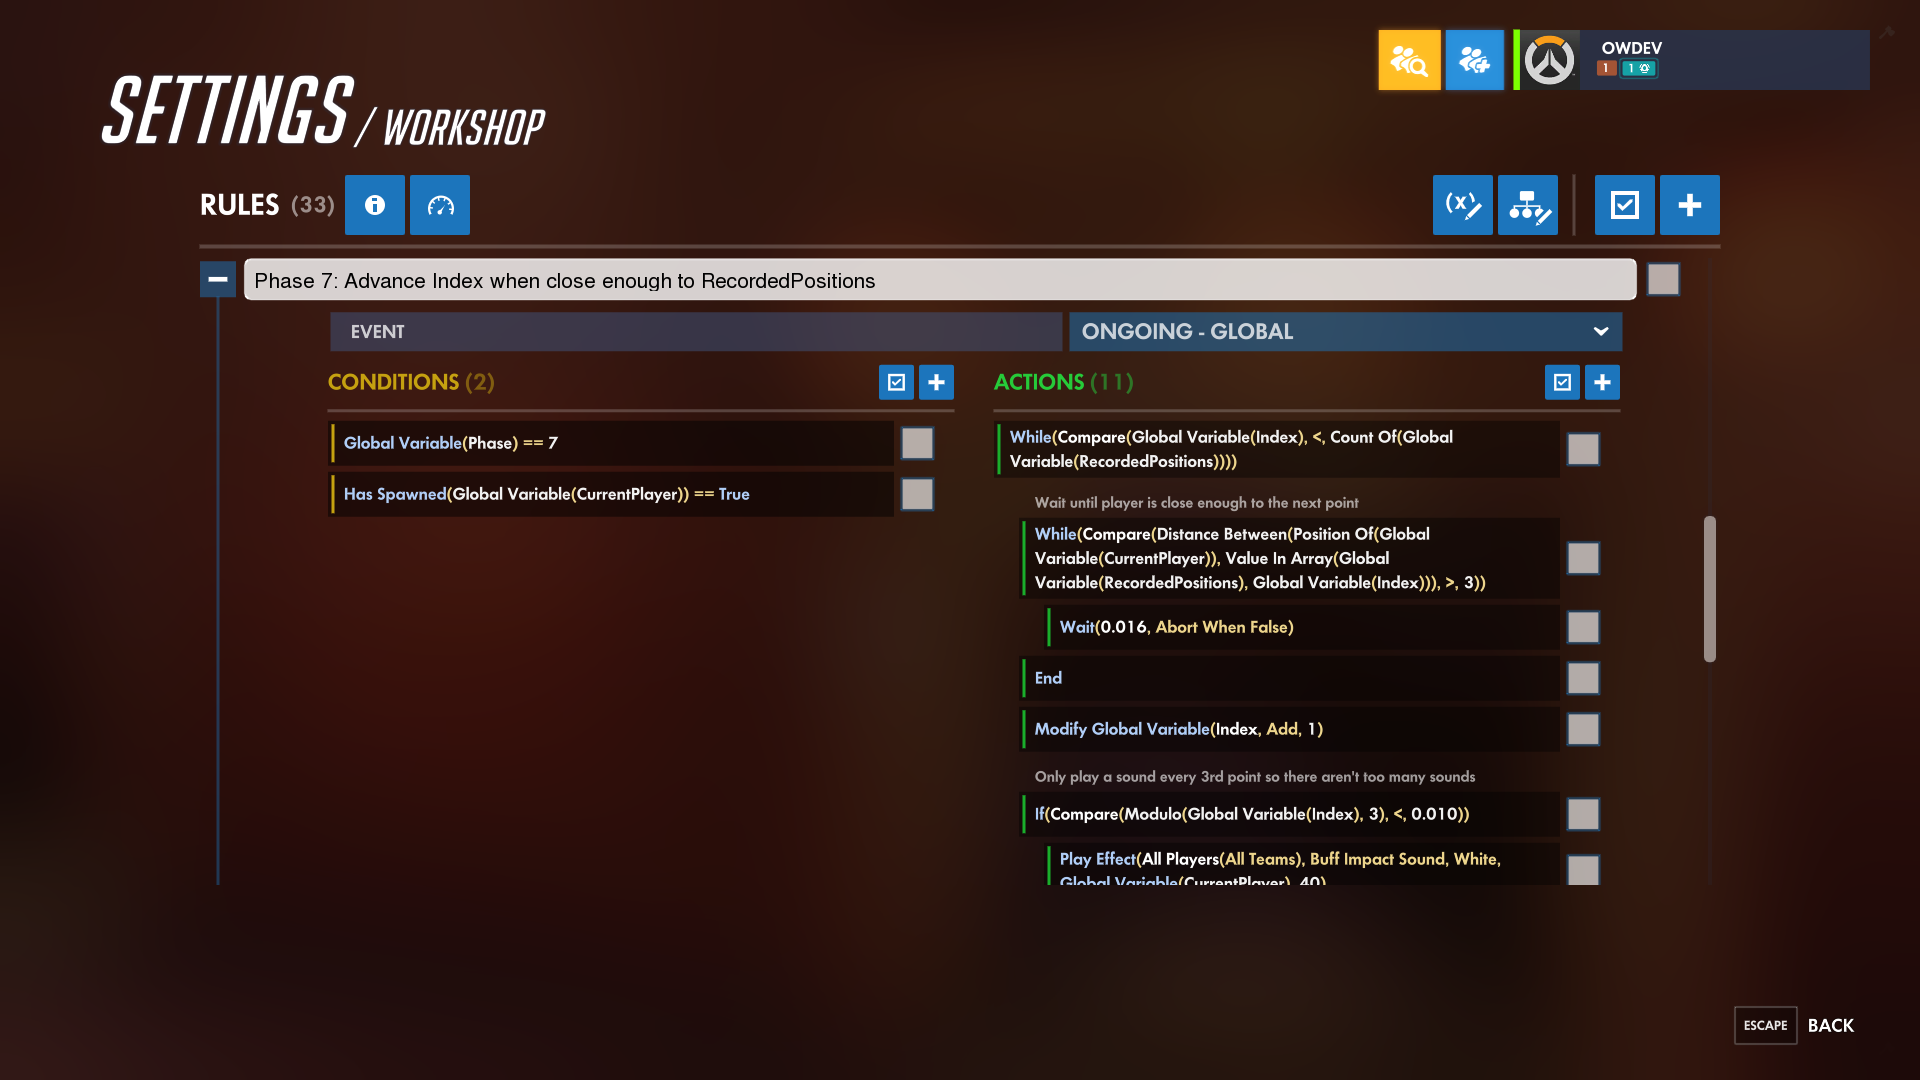The height and width of the screenshot is (1080, 1920).
Task: Click the find group yellow icon
Action: tap(1410, 60)
